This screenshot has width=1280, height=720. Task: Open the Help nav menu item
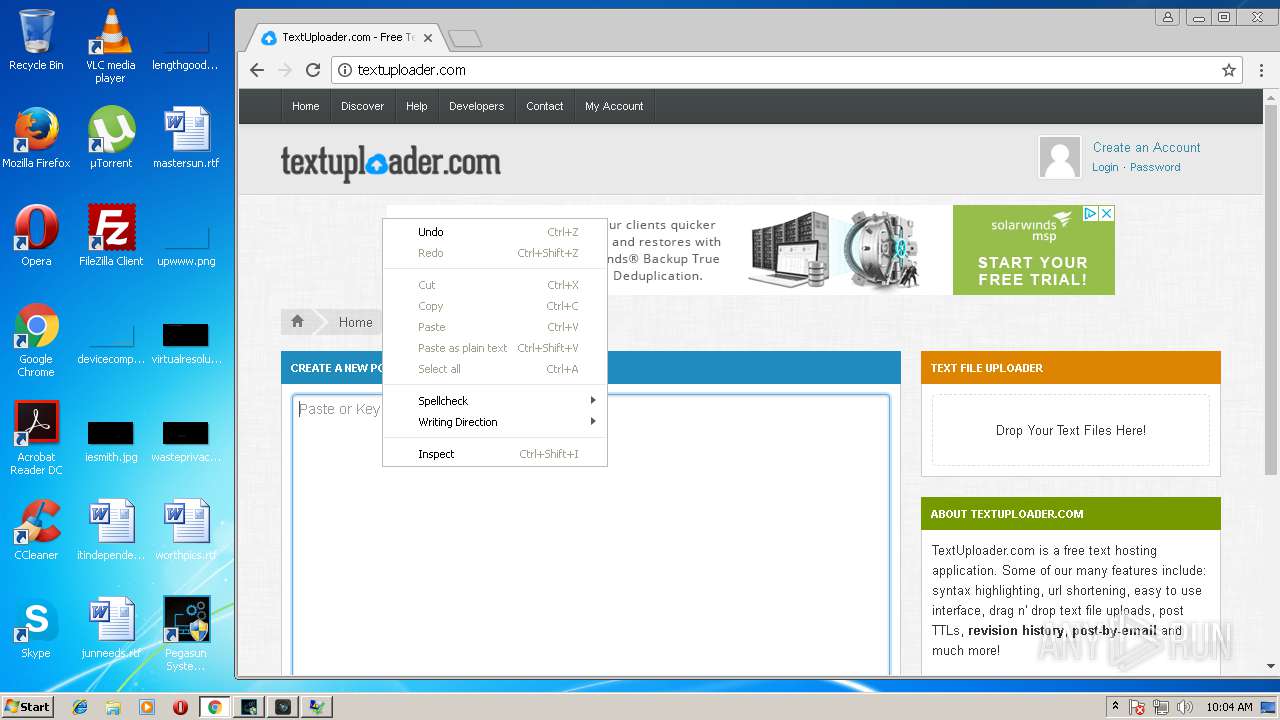point(416,106)
